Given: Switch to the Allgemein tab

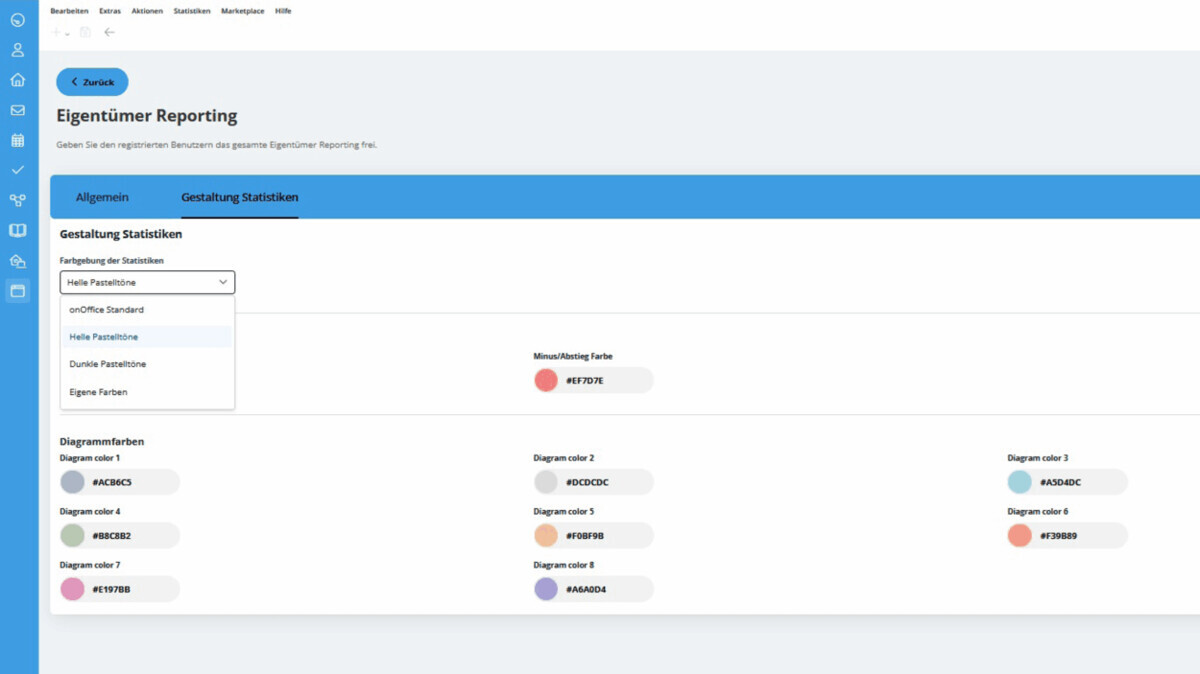Looking at the screenshot, I should [x=102, y=197].
